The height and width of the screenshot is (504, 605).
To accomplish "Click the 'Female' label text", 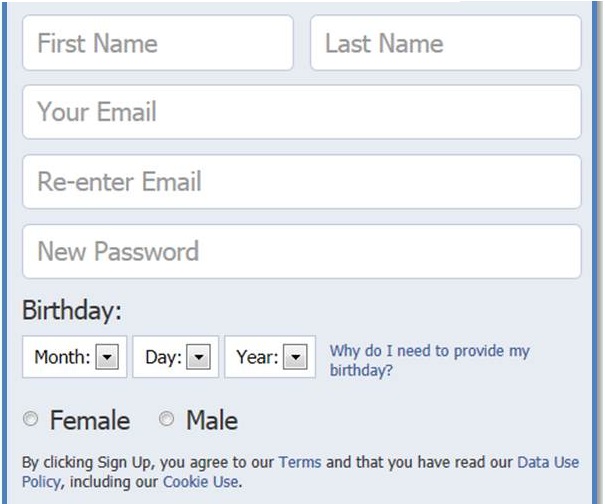I will tap(90, 421).
